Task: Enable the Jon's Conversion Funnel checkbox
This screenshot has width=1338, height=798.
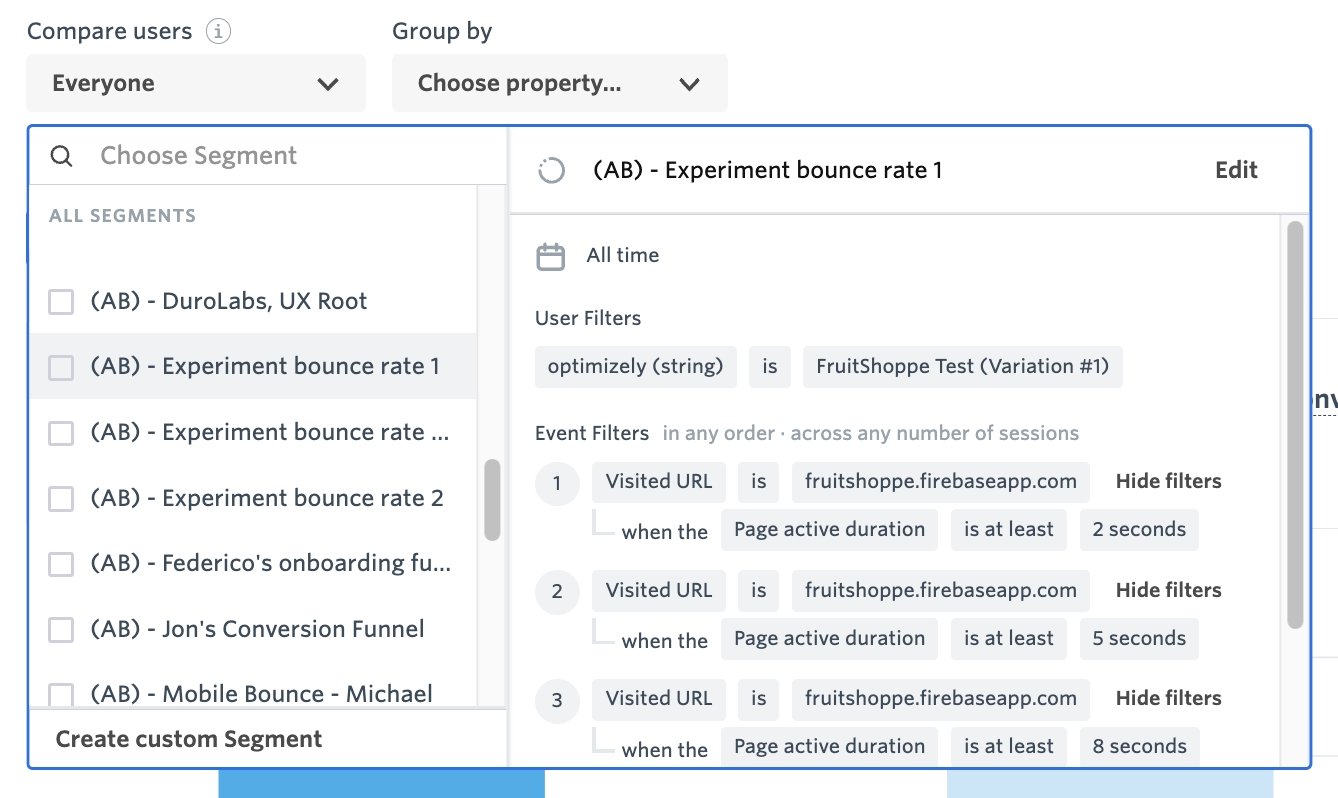Action: click(x=62, y=630)
